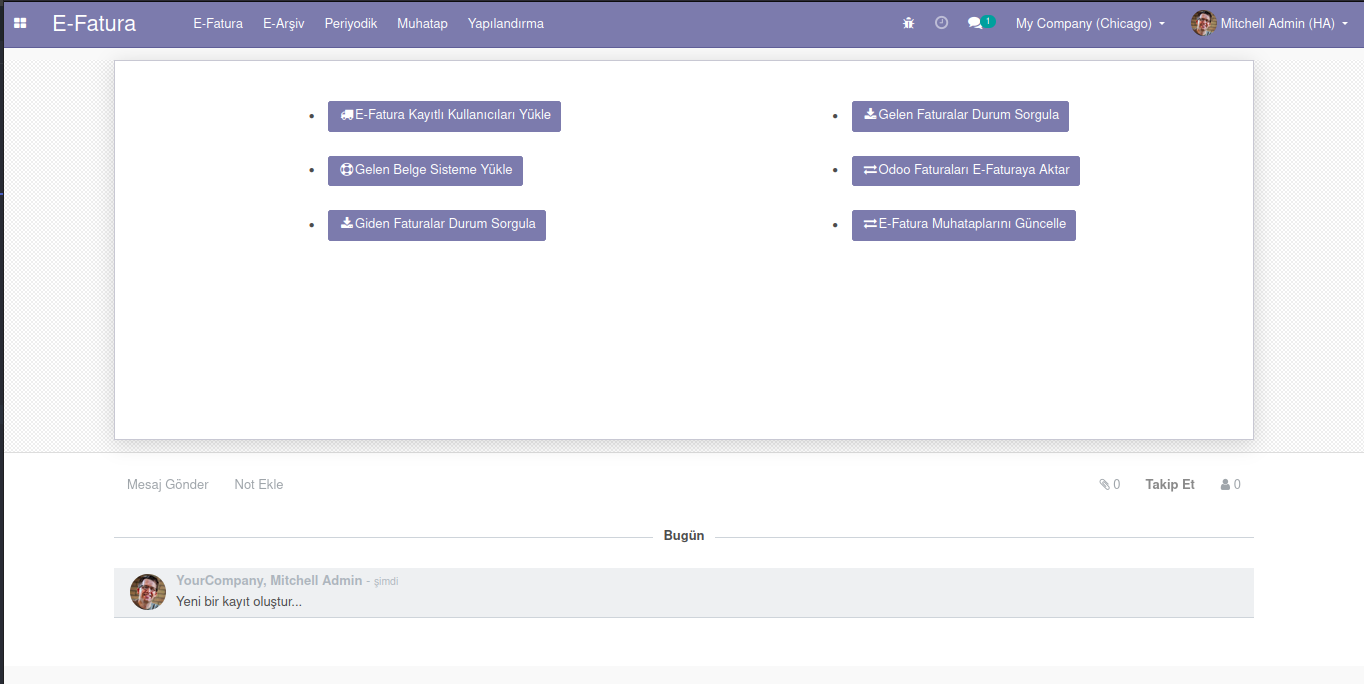Open the activities clock icon
Viewport: 1364px width, 684px height.
pyautogui.click(x=941, y=23)
